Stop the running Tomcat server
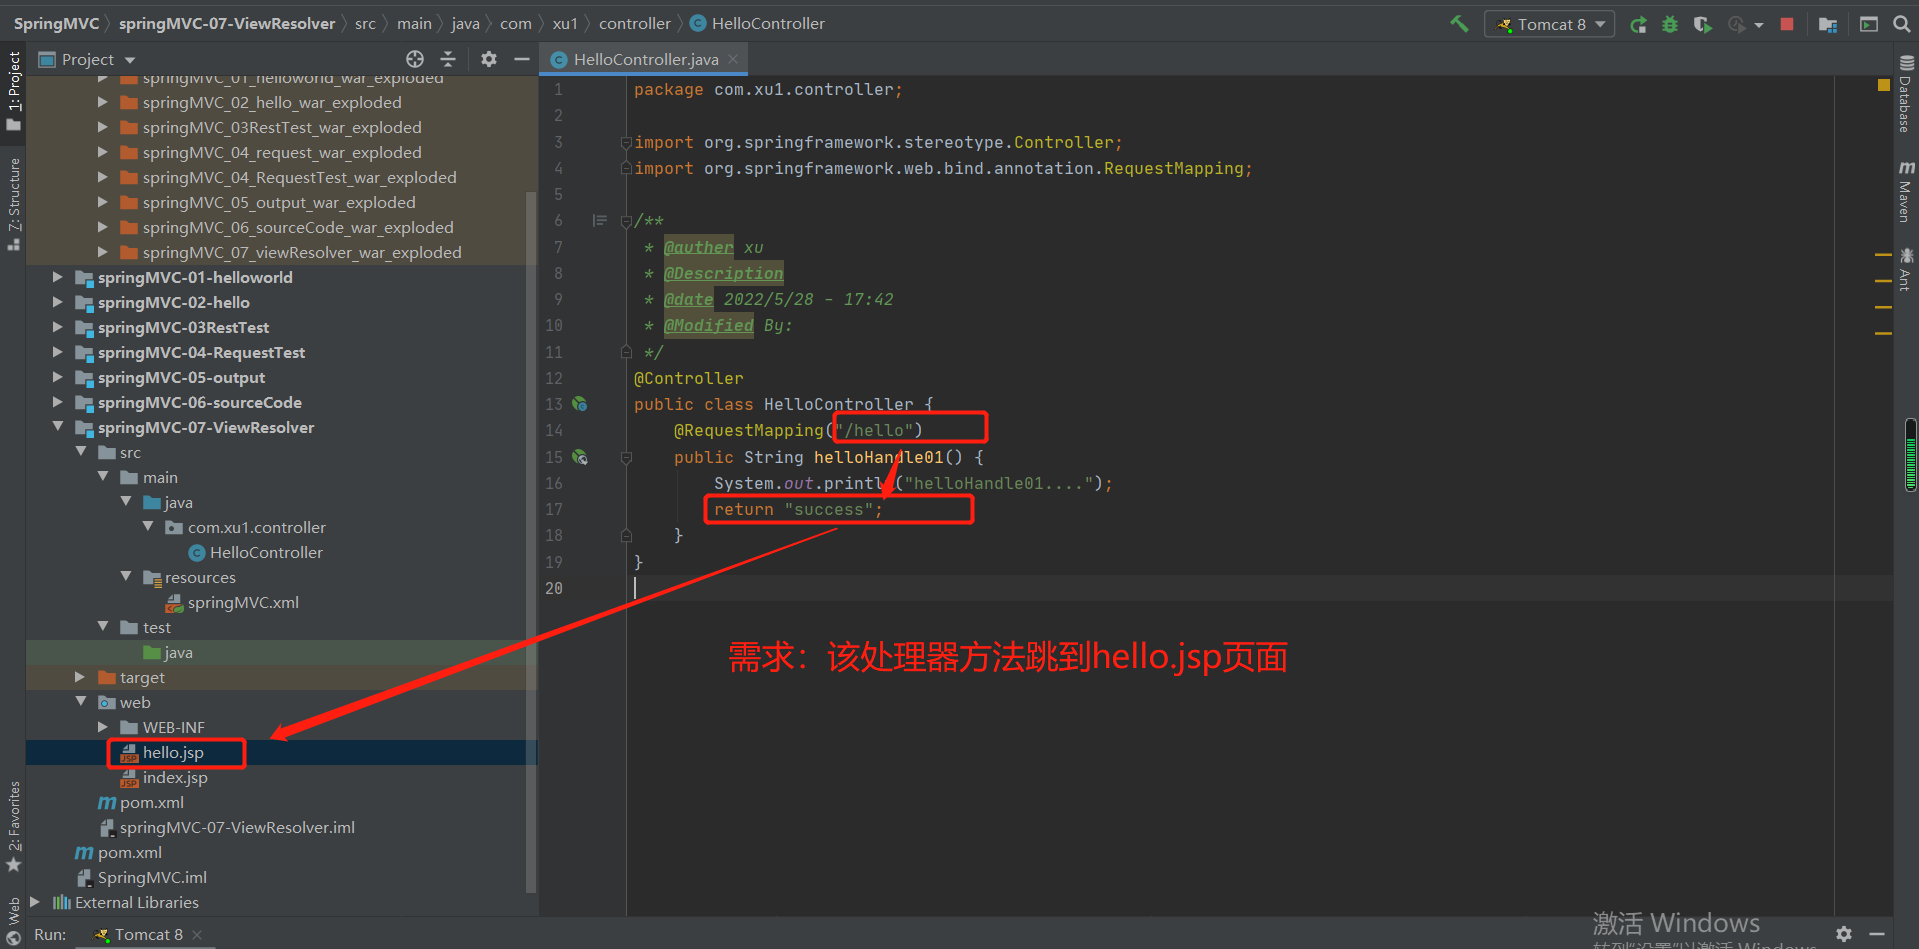Screen dimensions: 1919x949 pos(1787,24)
